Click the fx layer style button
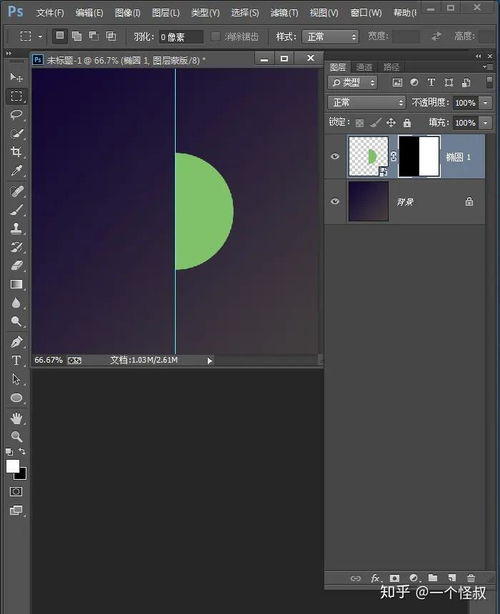 pyautogui.click(x=375, y=578)
